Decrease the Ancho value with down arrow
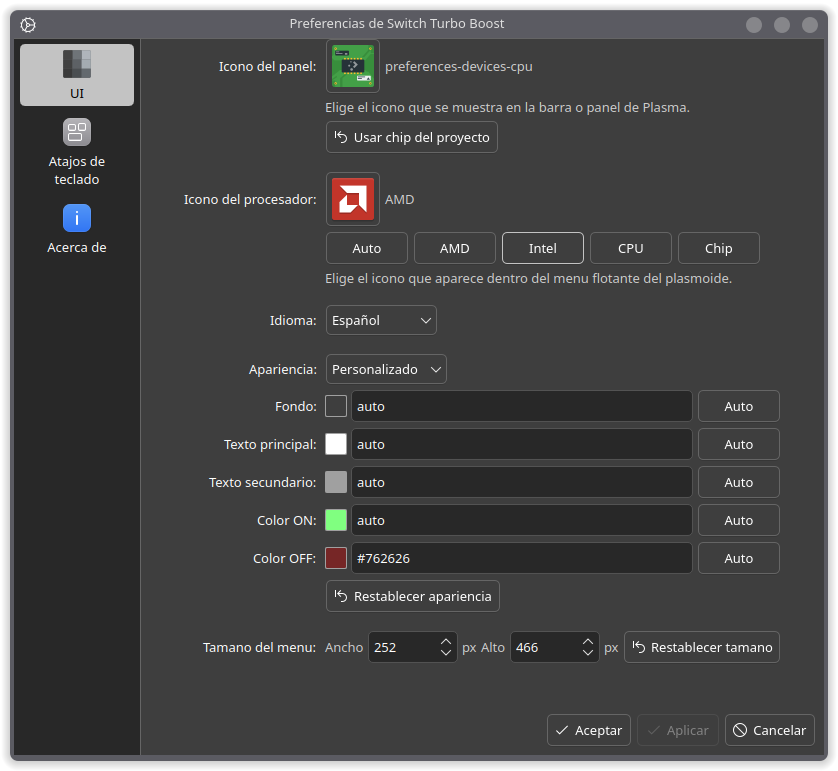The image size is (838, 771). point(446,653)
